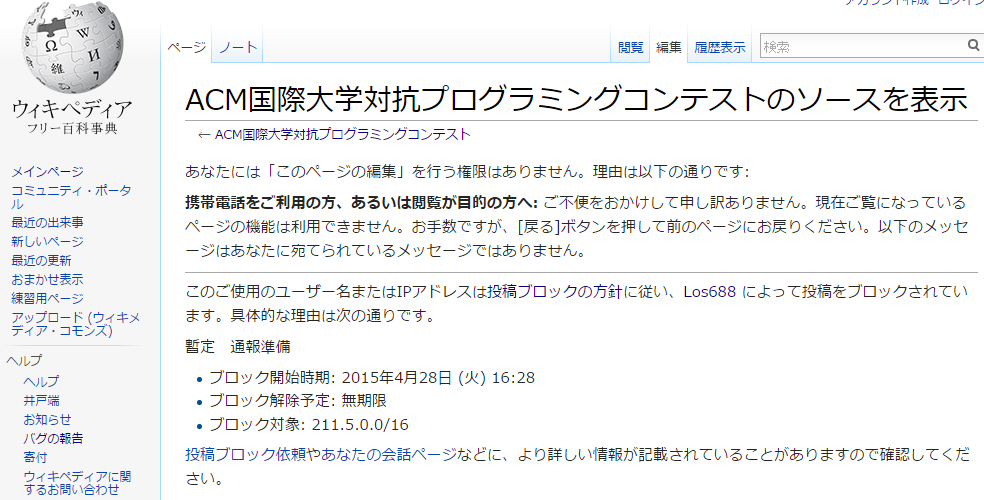Open 寄付 donation link
The height and width of the screenshot is (500, 984).
tap(35, 457)
